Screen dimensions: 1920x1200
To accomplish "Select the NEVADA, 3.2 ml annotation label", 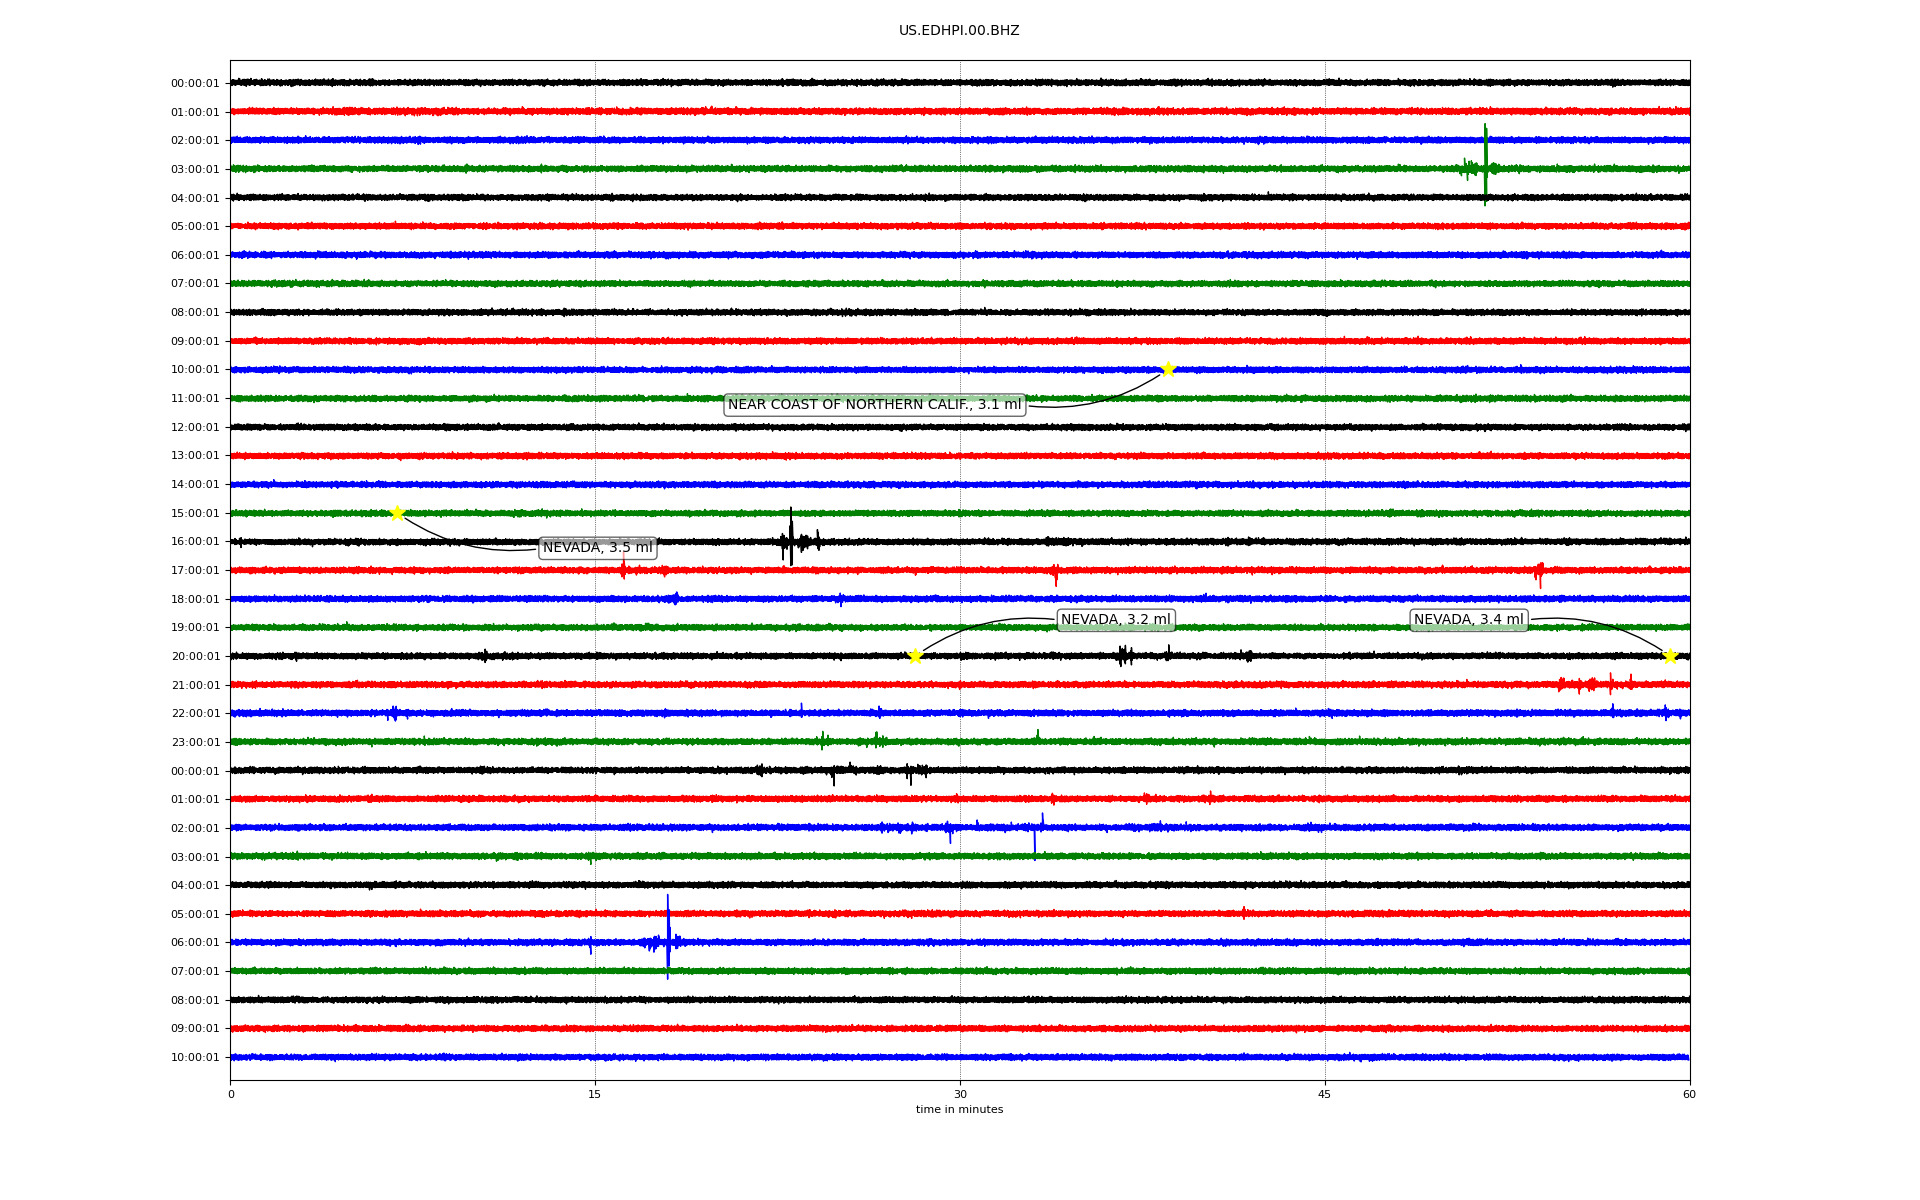I will 1115,620.
